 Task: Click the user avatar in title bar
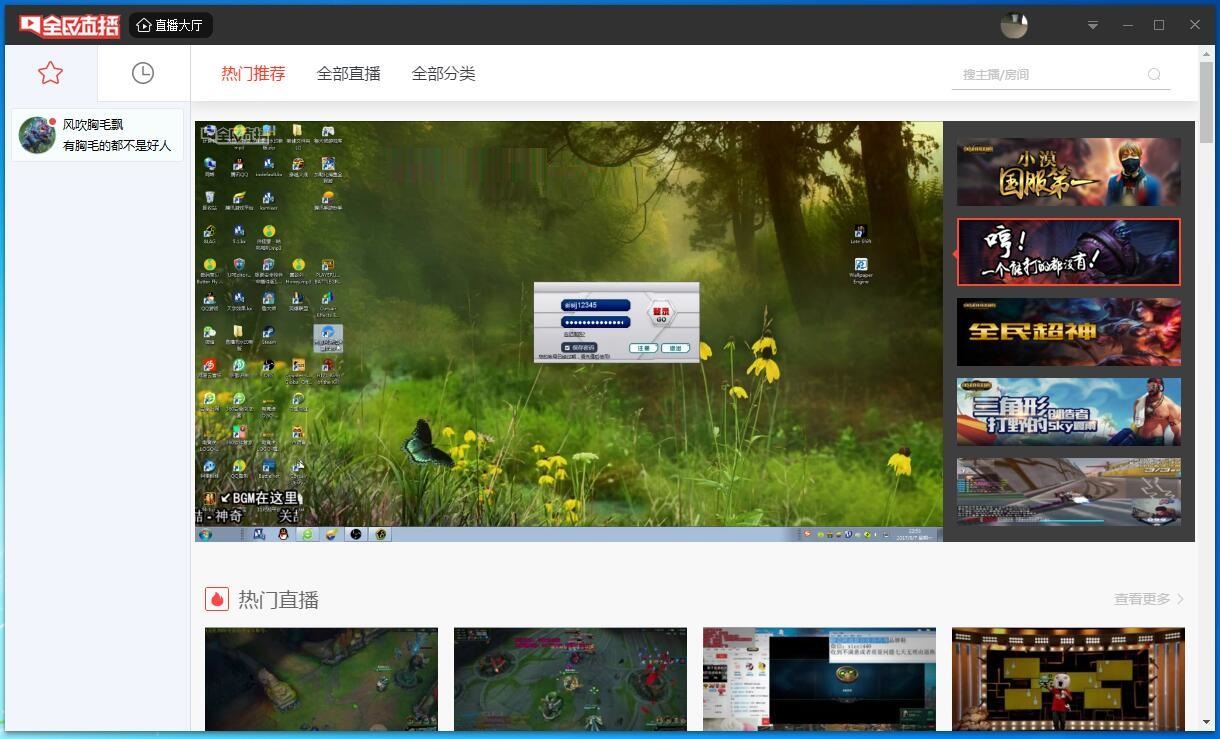coord(1014,25)
